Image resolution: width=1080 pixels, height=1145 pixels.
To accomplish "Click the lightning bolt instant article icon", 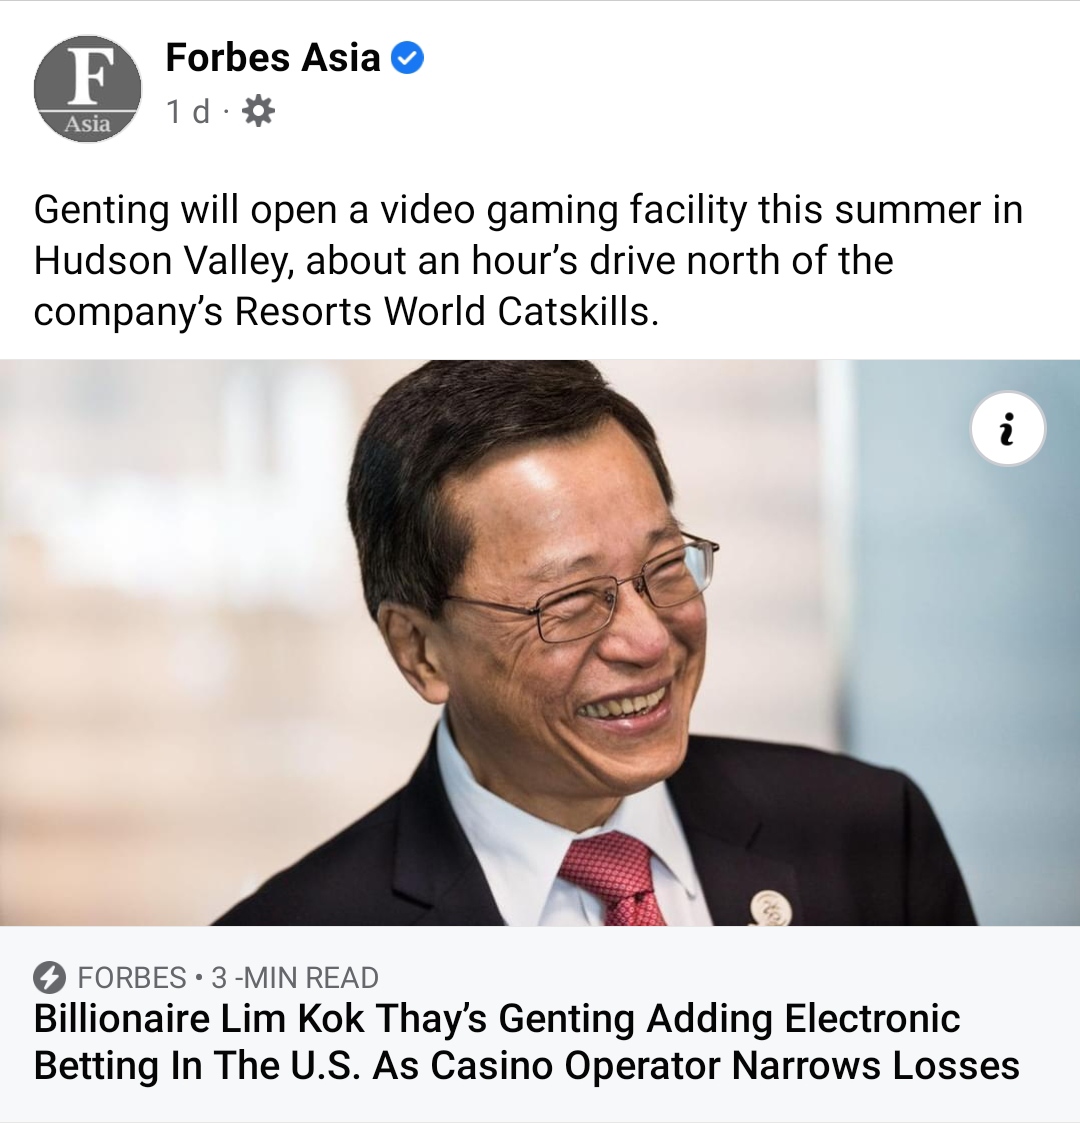I will click(x=49, y=978).
